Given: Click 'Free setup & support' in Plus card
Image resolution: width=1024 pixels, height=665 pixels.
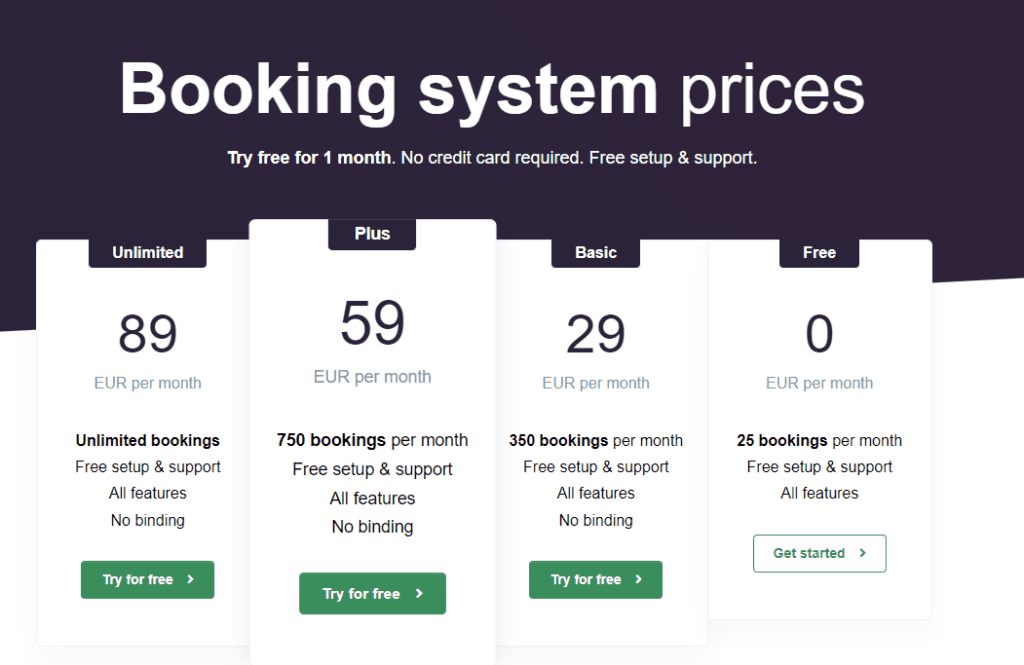Looking at the screenshot, I should pyautogui.click(x=372, y=470).
